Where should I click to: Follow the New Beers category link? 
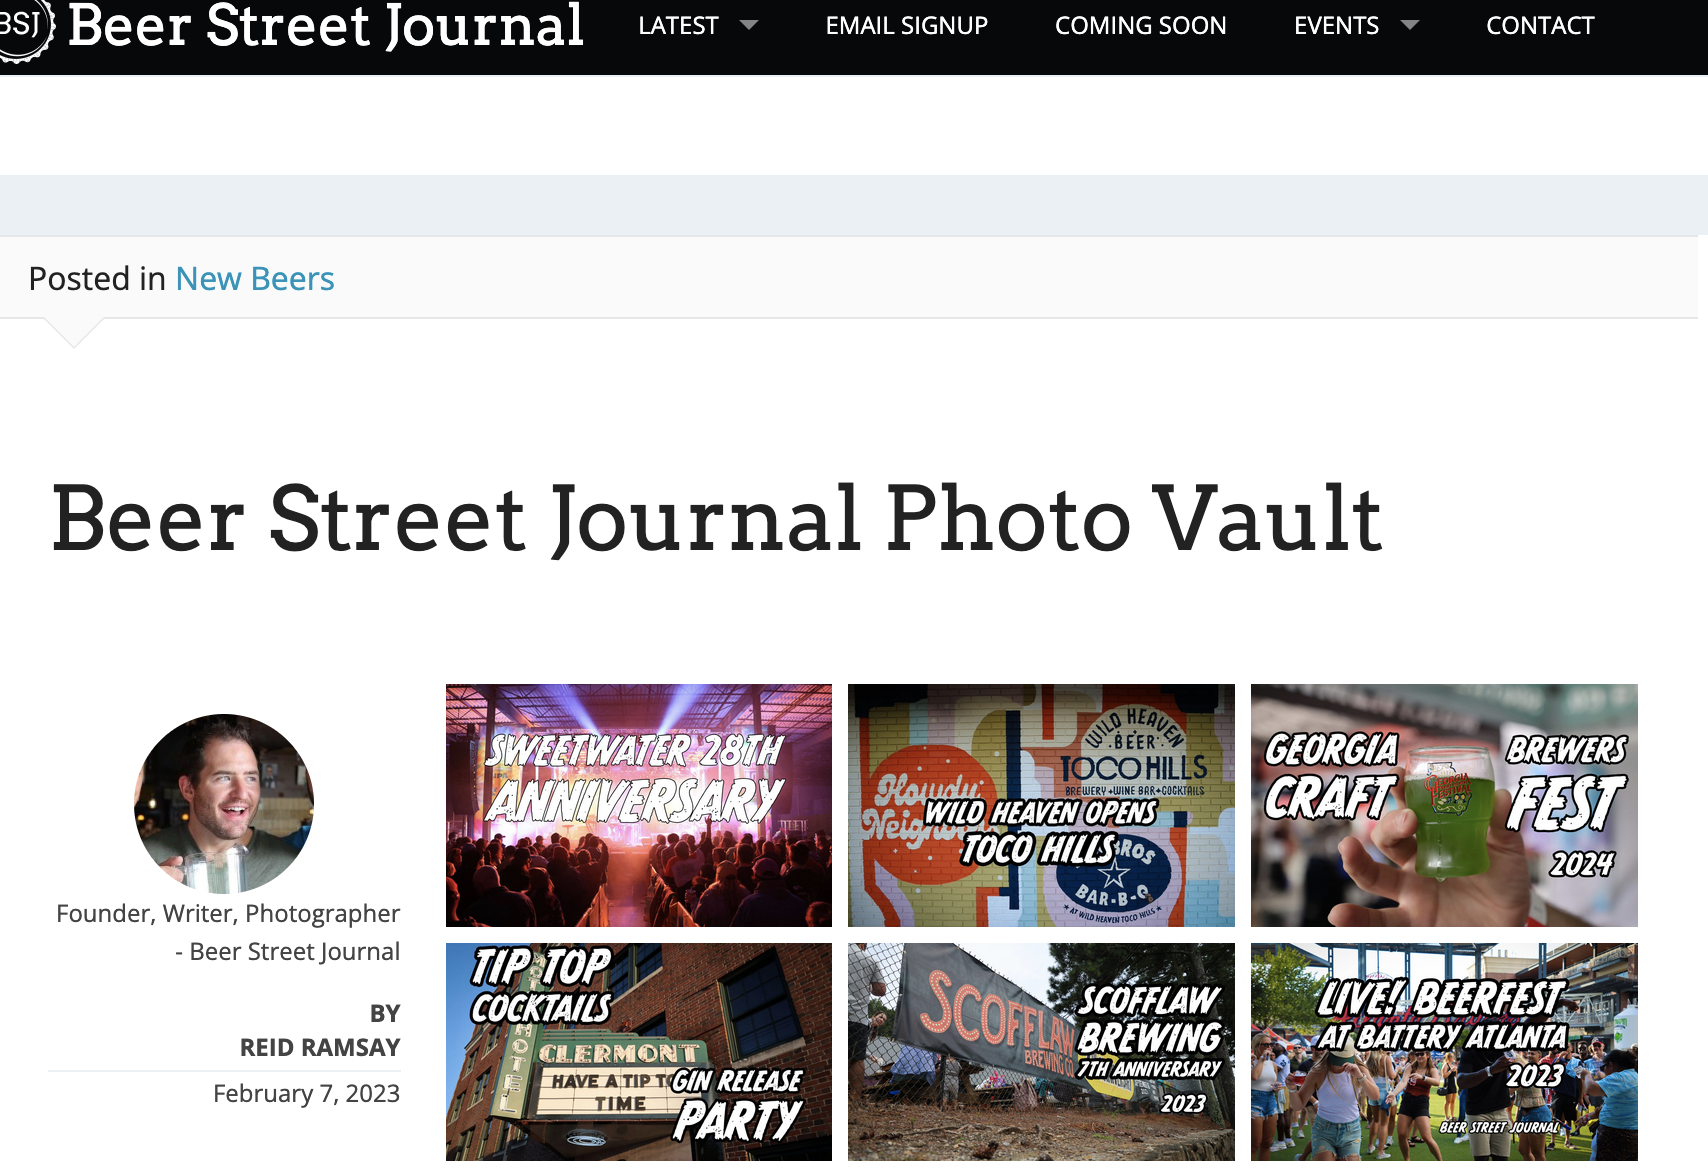tap(255, 279)
